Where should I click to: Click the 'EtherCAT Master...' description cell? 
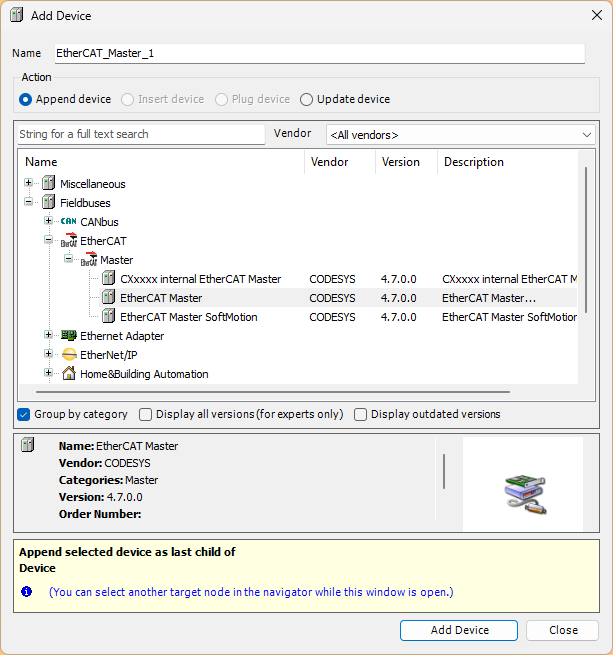(489, 298)
